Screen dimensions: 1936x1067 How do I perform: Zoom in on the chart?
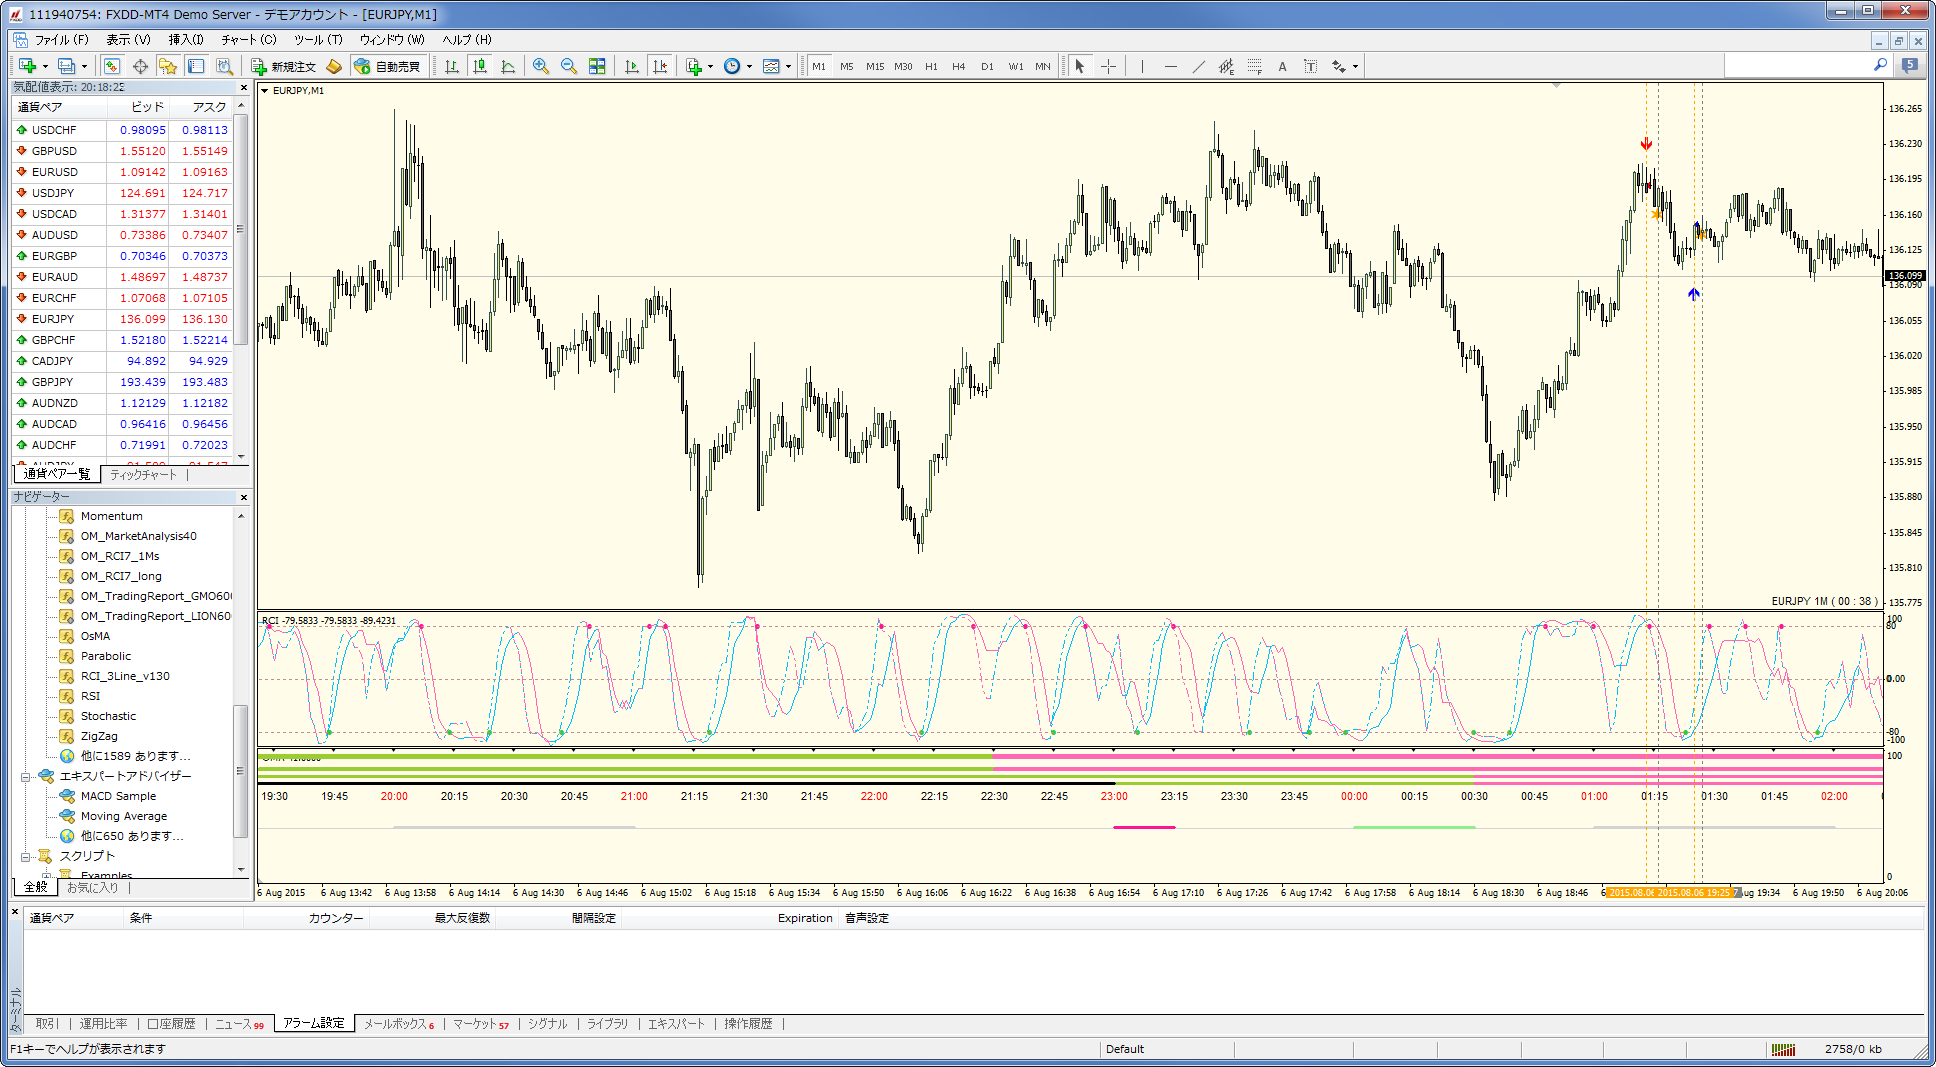tap(541, 66)
